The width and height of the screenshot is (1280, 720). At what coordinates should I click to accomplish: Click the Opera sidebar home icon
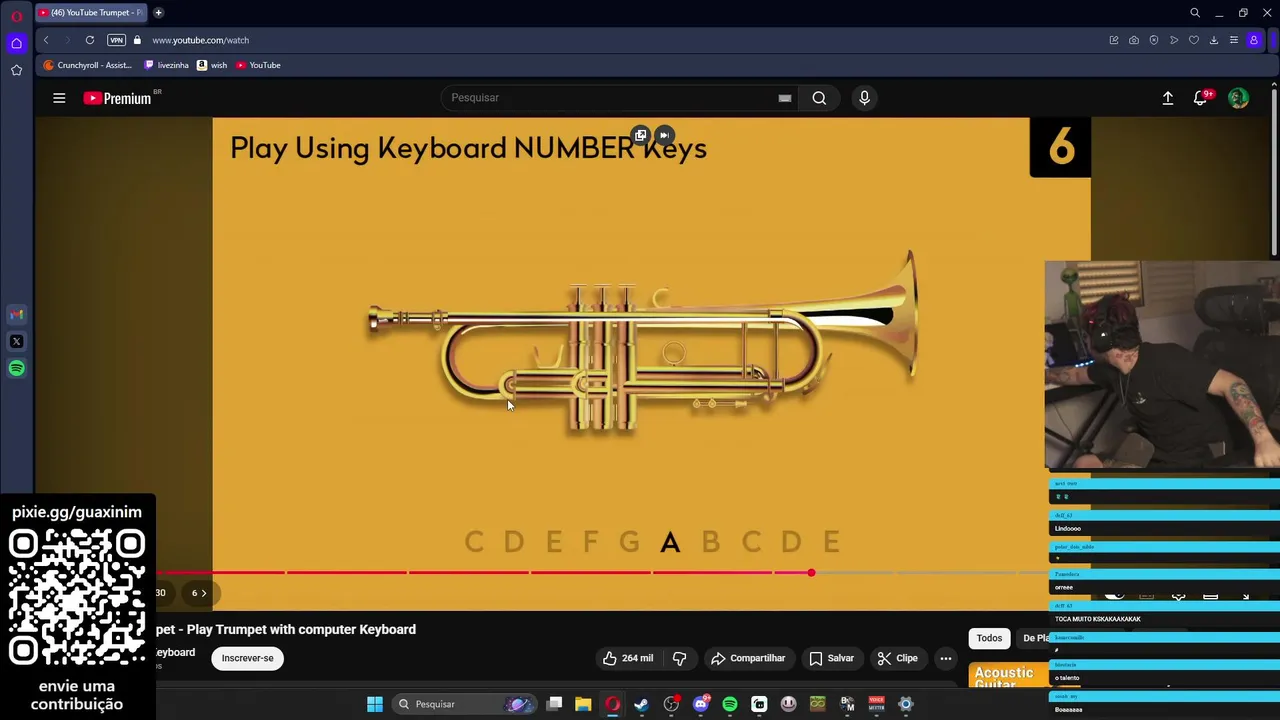pos(16,43)
